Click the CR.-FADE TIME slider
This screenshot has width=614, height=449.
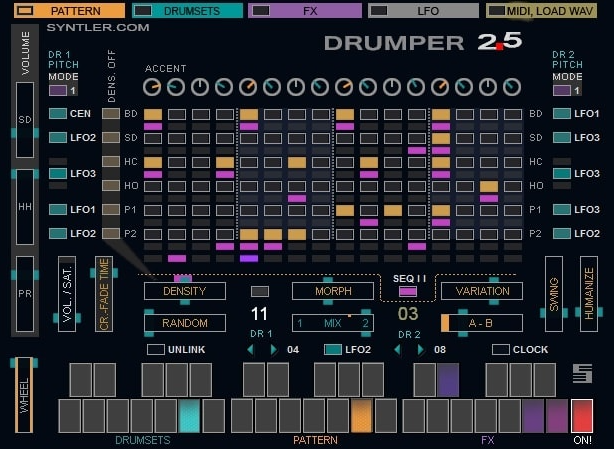(x=104, y=294)
